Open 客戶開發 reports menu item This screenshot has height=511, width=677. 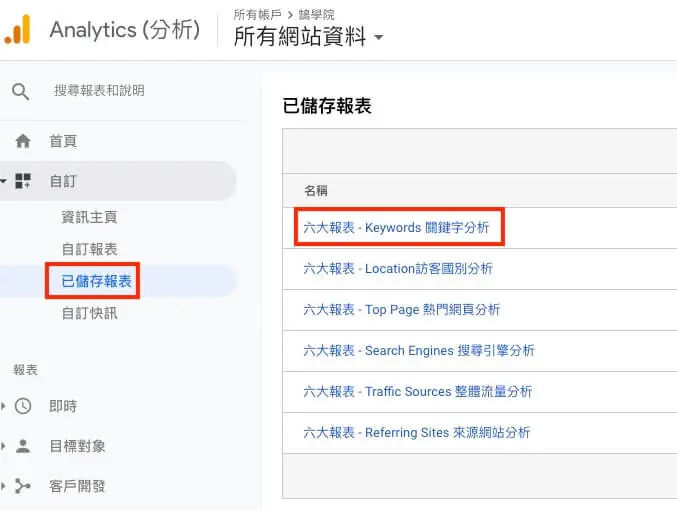pyautogui.click(x=77, y=486)
